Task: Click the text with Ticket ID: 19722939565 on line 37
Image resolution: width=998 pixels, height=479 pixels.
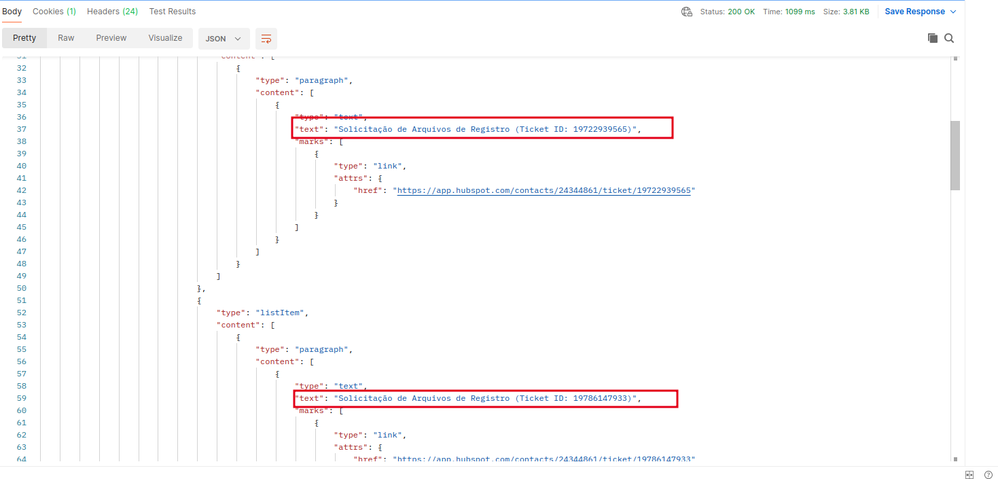Action: (486, 129)
